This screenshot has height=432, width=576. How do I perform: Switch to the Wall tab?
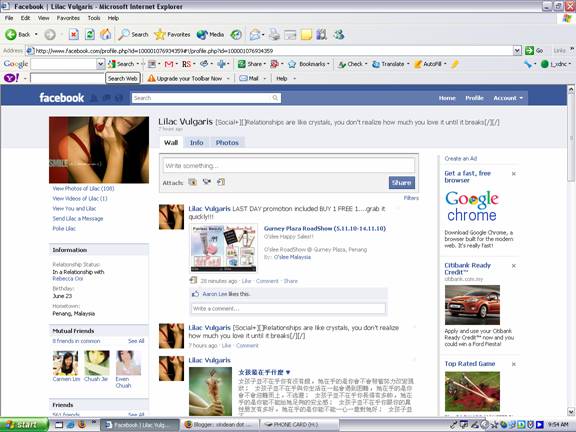coord(171,143)
